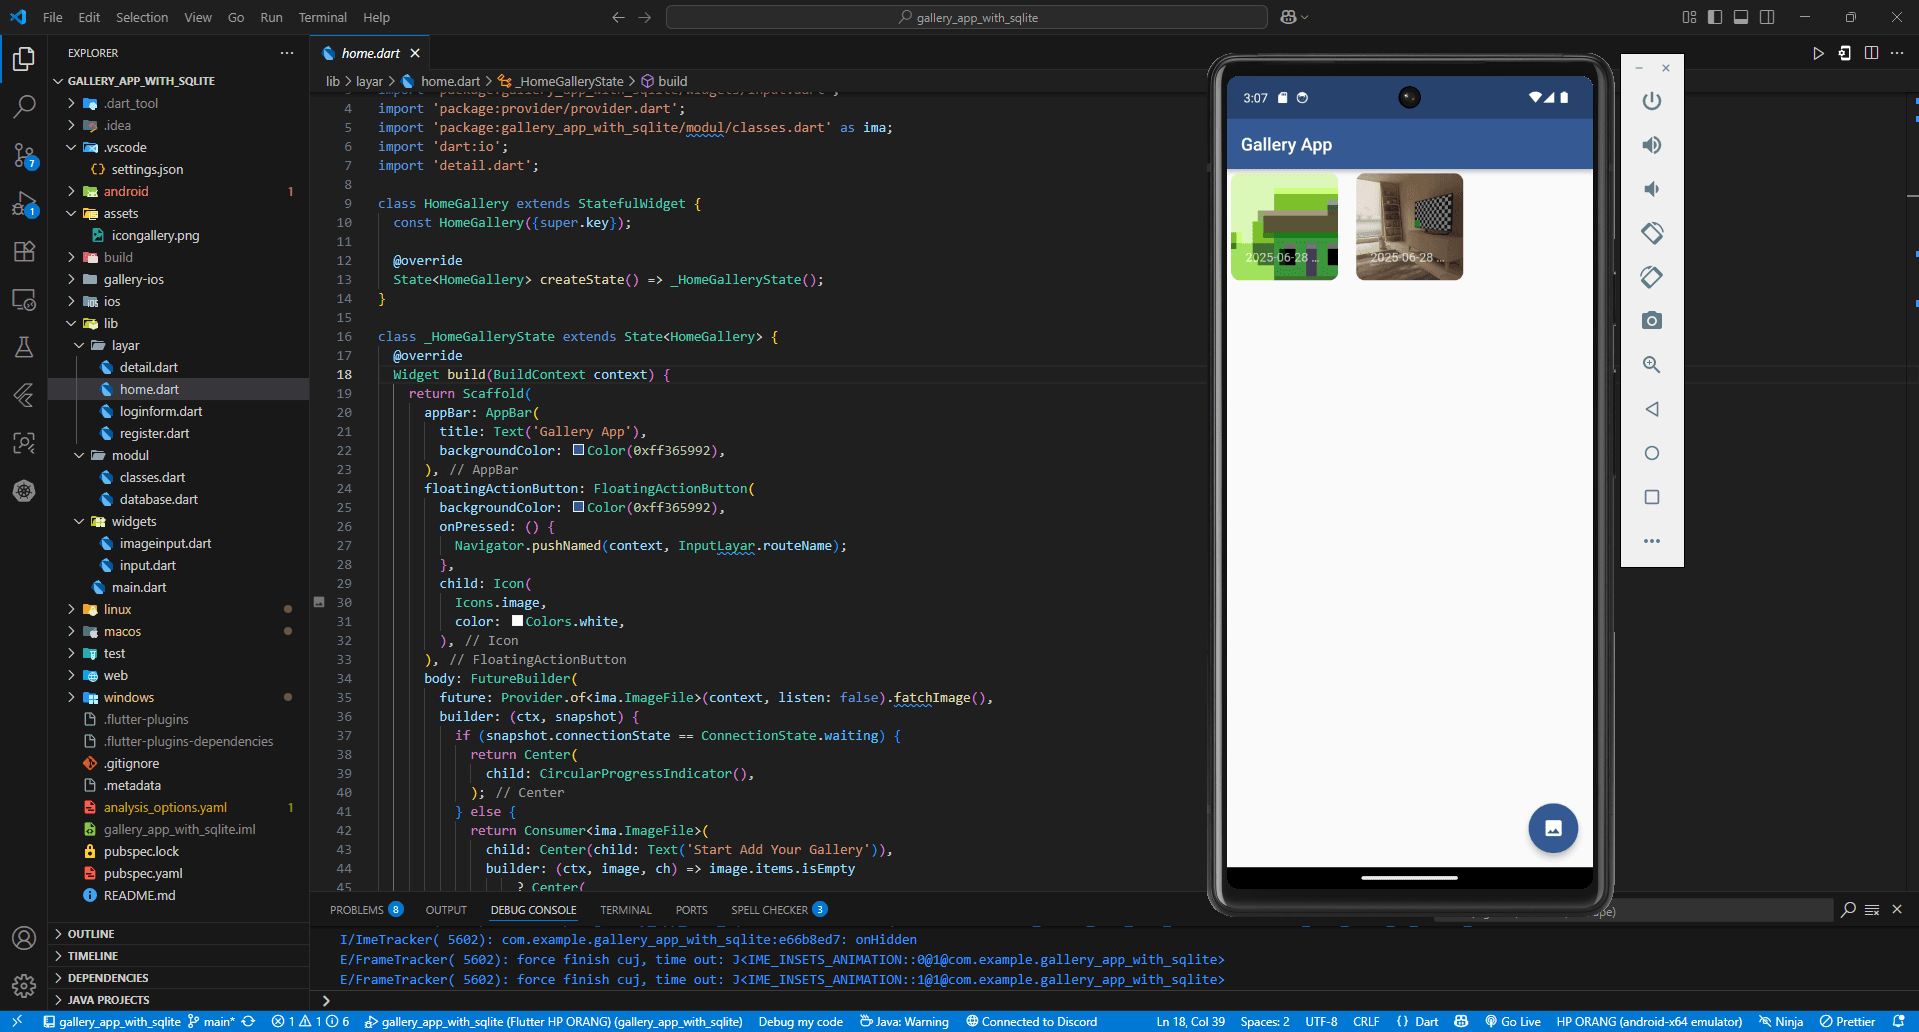Collapse the layar folder
The height and width of the screenshot is (1032, 1919).
pos(125,345)
